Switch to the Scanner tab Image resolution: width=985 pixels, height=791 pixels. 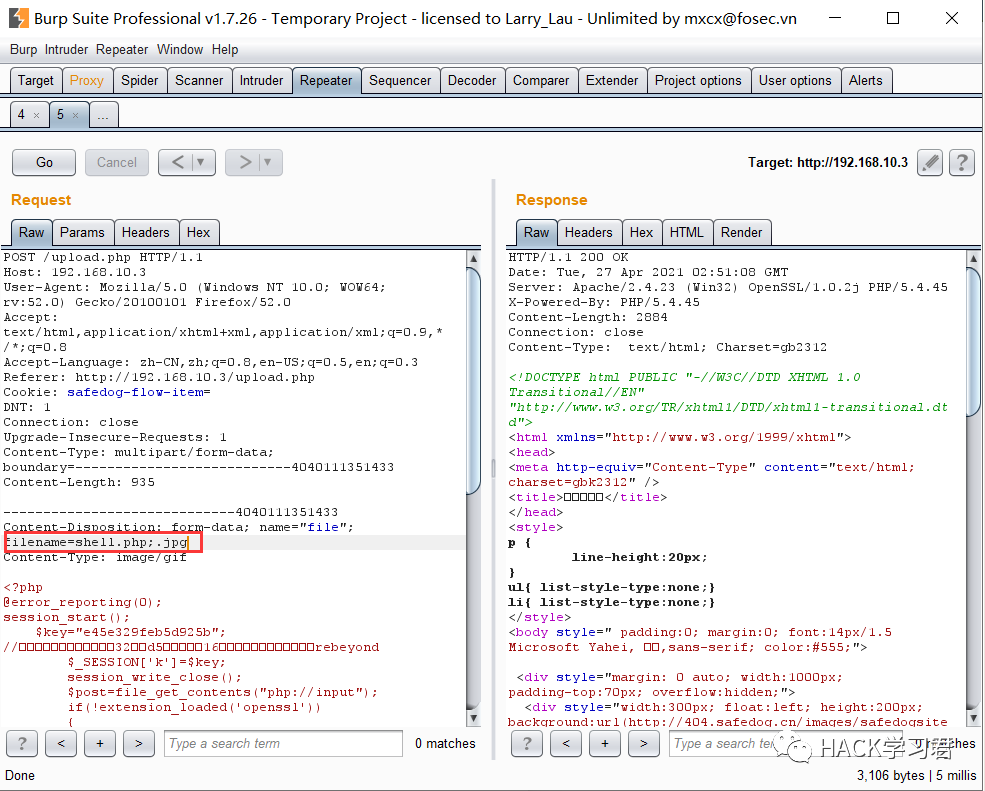199,80
